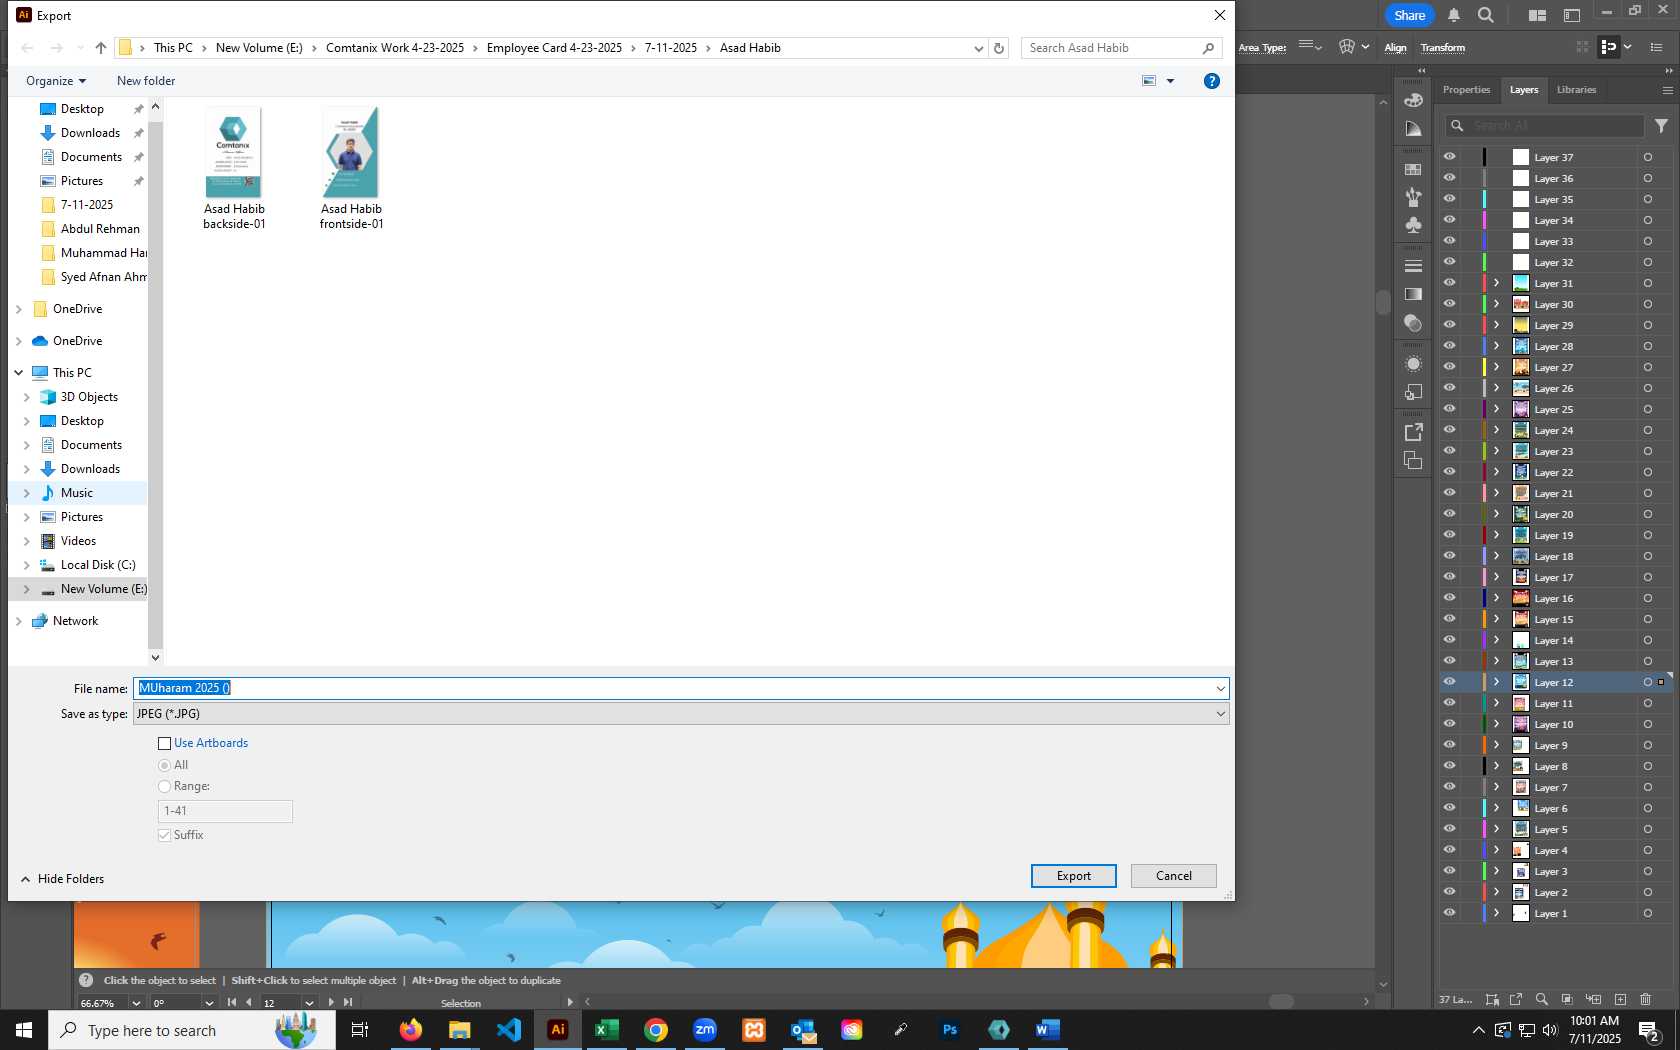Hide Layer 37 with eye icon
Image resolution: width=1680 pixels, height=1050 pixels.
pyautogui.click(x=1449, y=157)
